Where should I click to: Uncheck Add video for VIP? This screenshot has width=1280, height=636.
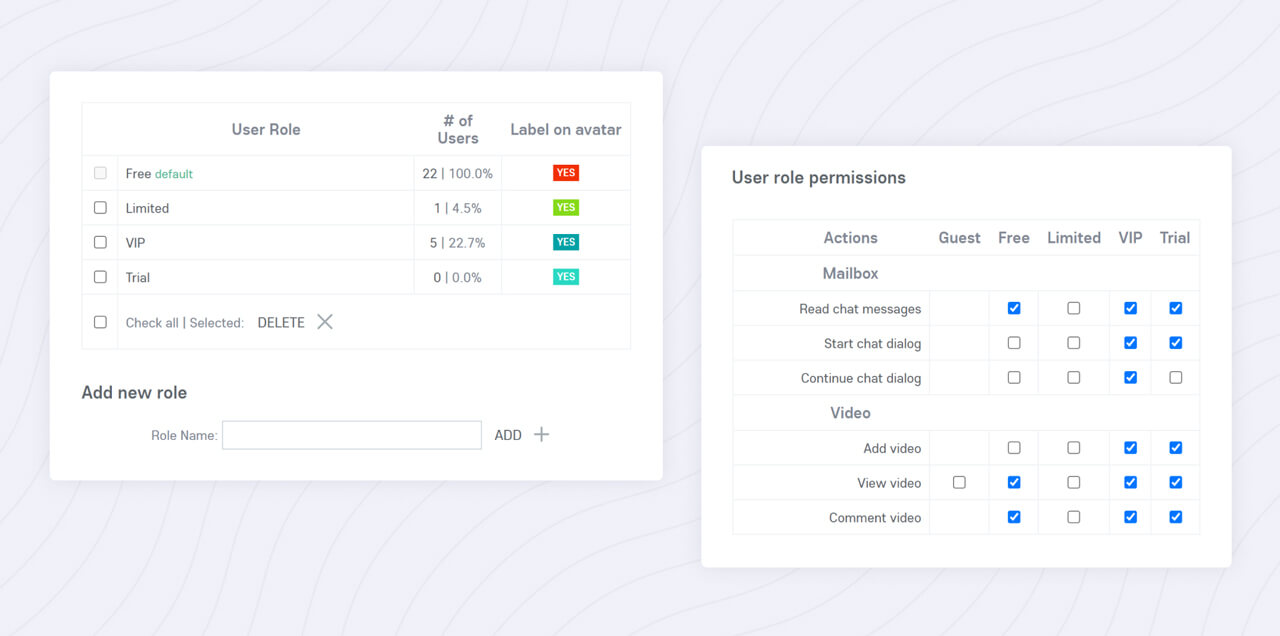pos(1130,448)
